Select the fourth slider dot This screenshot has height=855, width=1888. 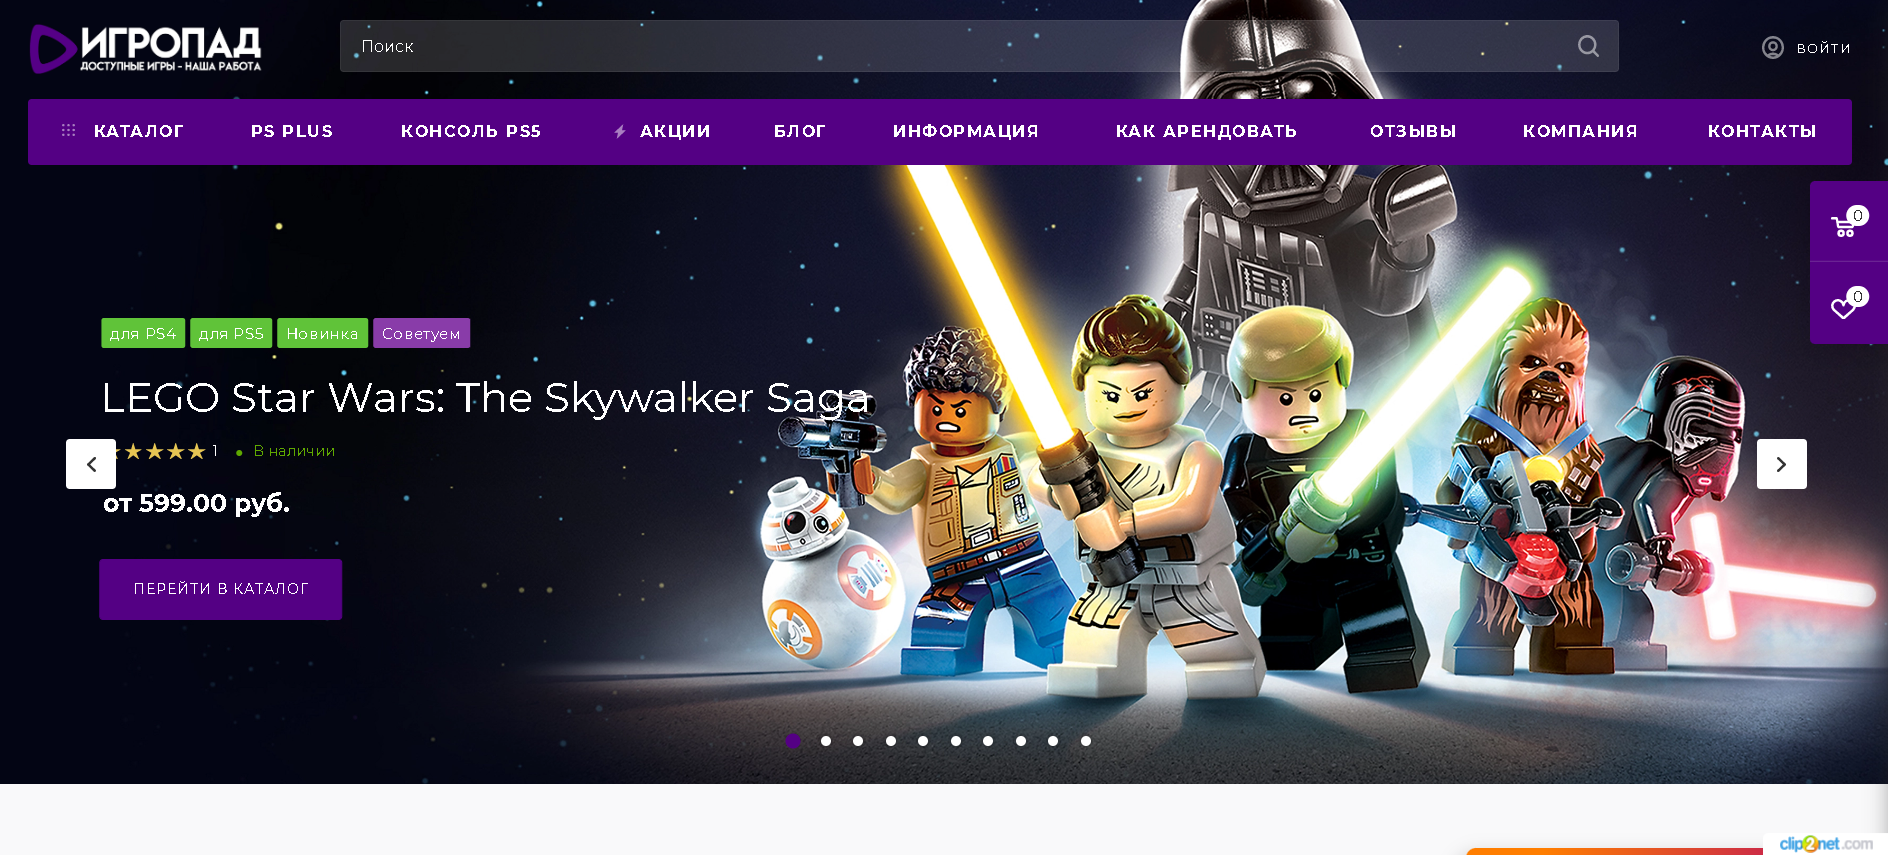click(891, 741)
